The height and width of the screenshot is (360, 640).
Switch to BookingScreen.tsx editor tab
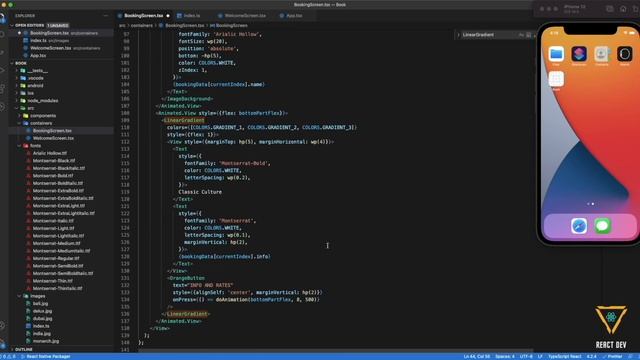[144, 16]
